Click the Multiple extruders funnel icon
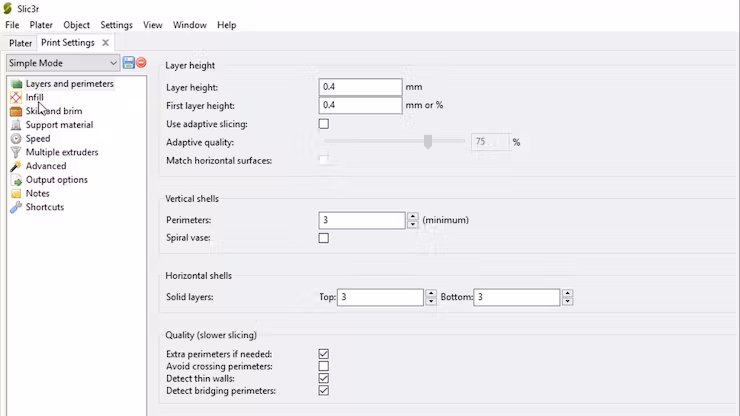 16,152
